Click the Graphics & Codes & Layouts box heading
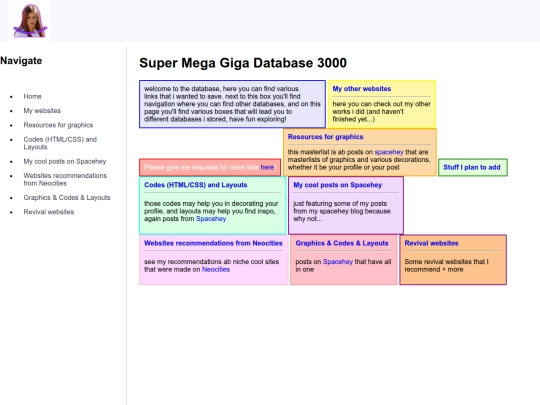The image size is (540, 405). click(342, 243)
